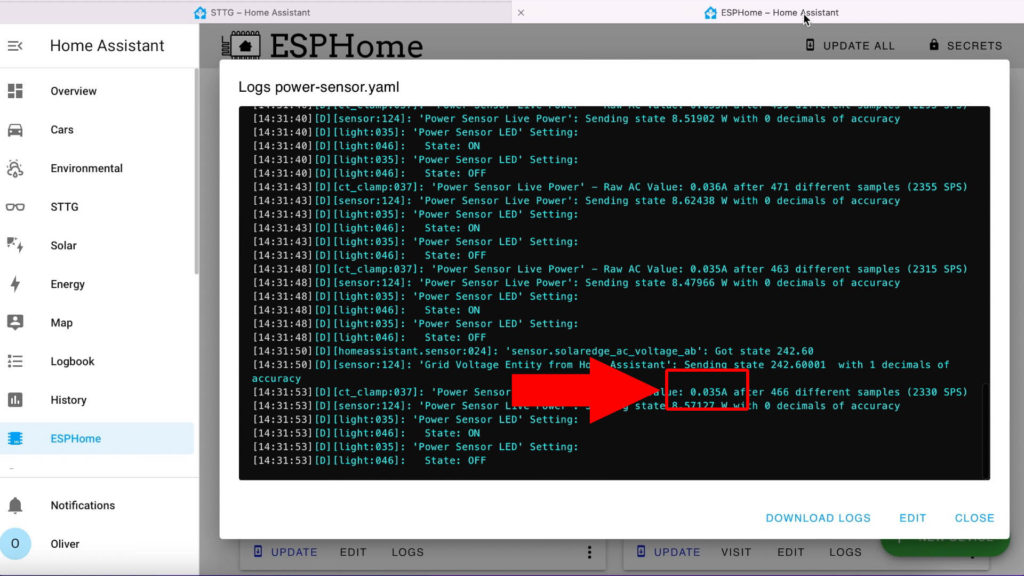Open the Solar panel icon

click(x=15, y=246)
